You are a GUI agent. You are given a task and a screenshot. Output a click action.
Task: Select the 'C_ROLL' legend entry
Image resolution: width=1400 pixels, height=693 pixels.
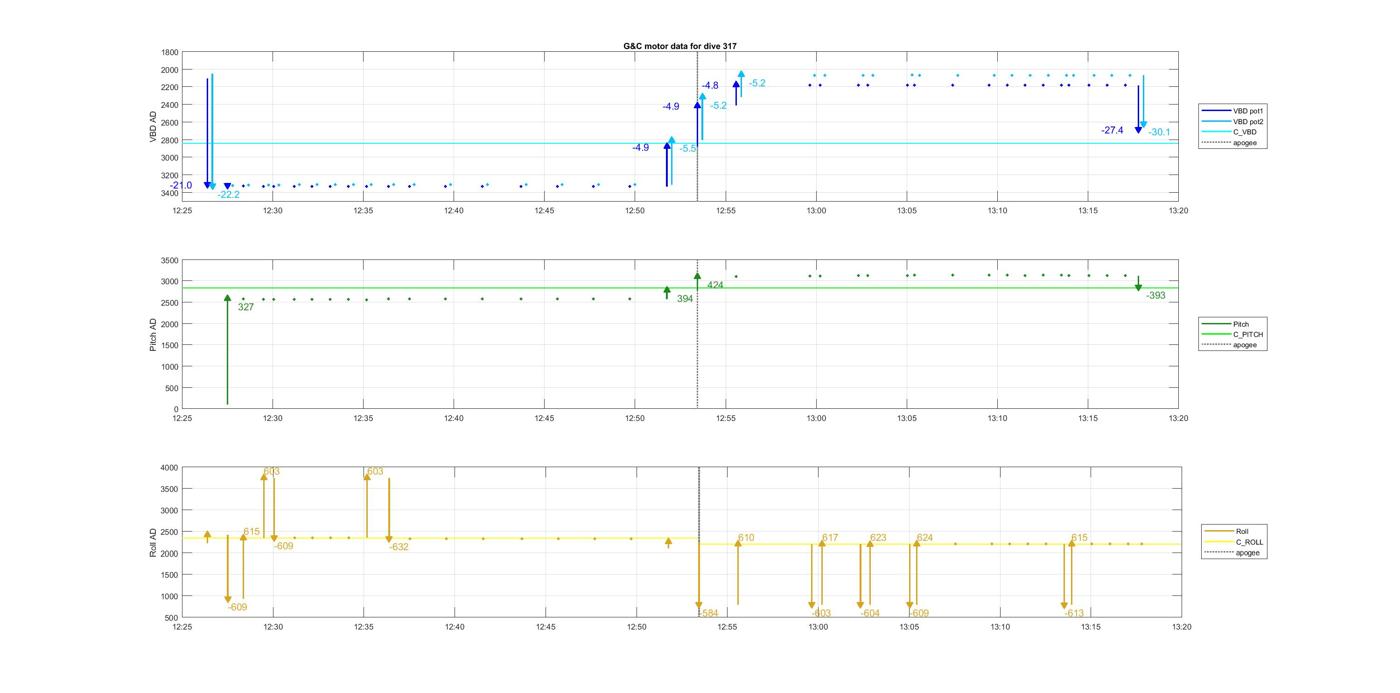(1235, 542)
